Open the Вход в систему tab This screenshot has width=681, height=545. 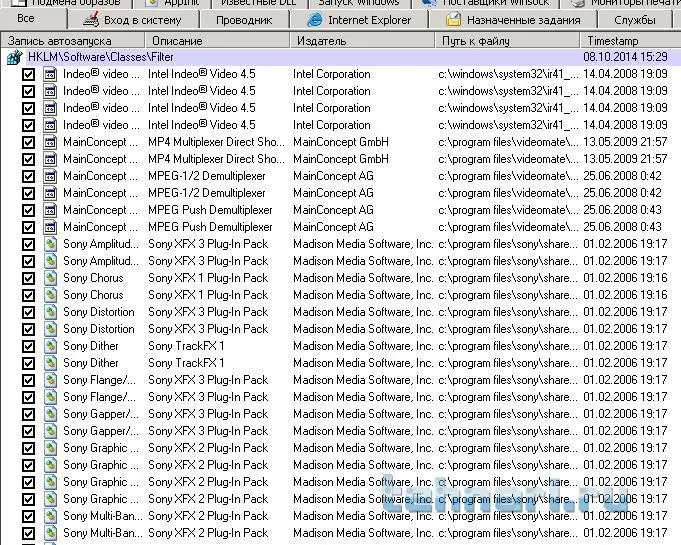click(x=134, y=20)
